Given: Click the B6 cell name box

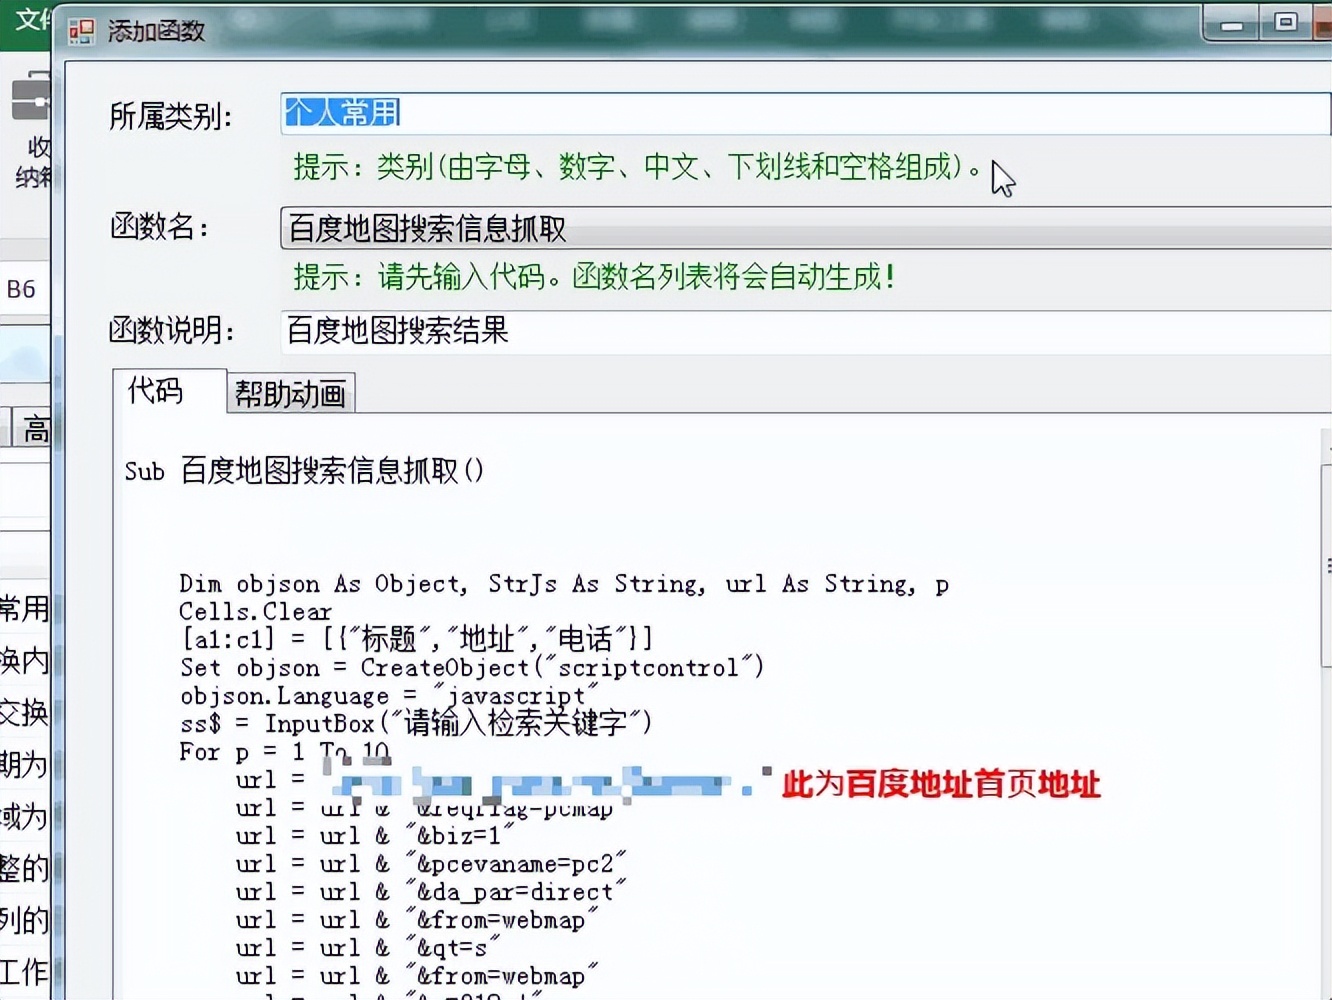Looking at the screenshot, I should [x=24, y=289].
